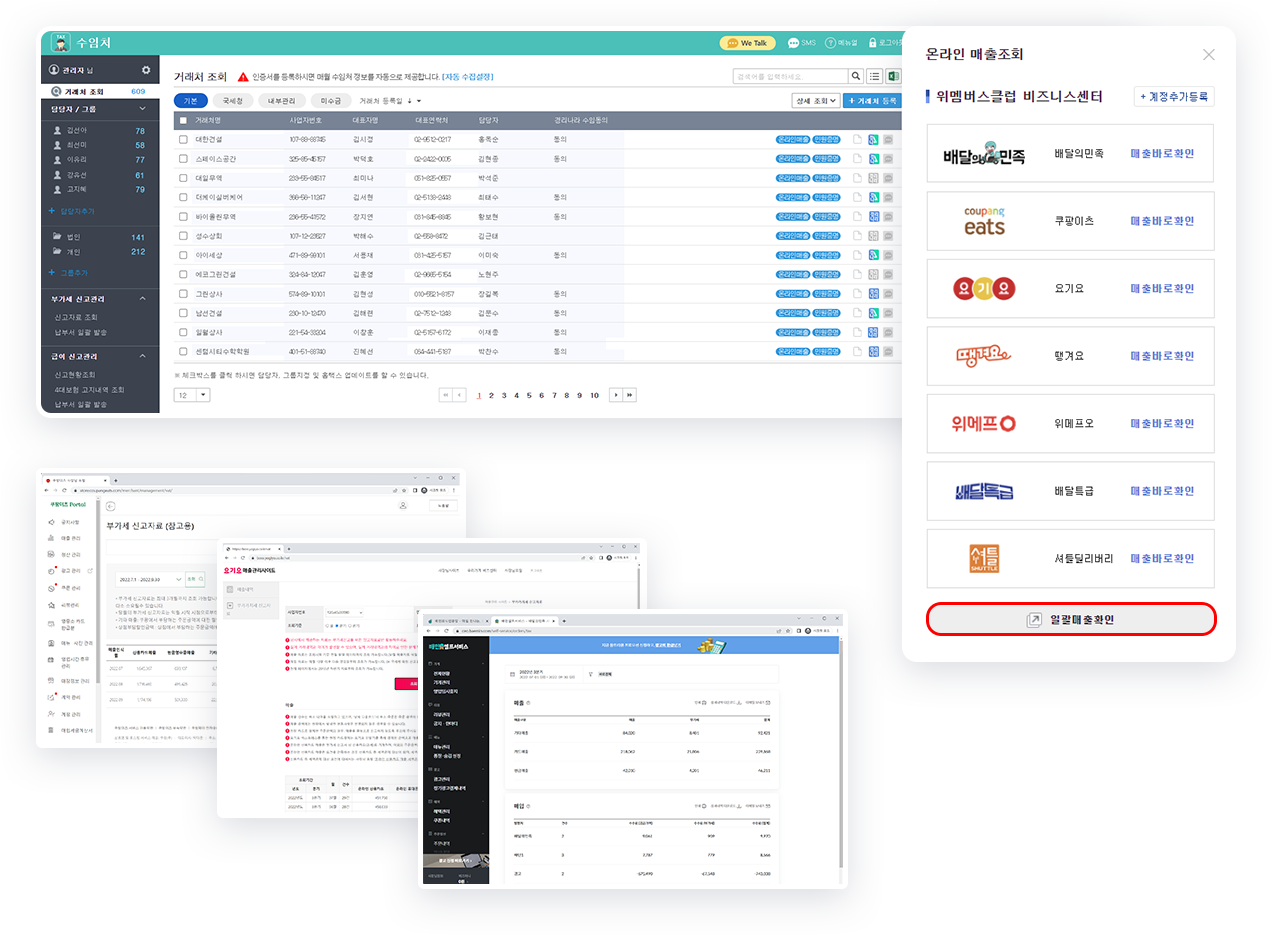Screen dimensions: 1272x935
Task: Close the 온라인 매출조회 panel
Action: (1209, 55)
